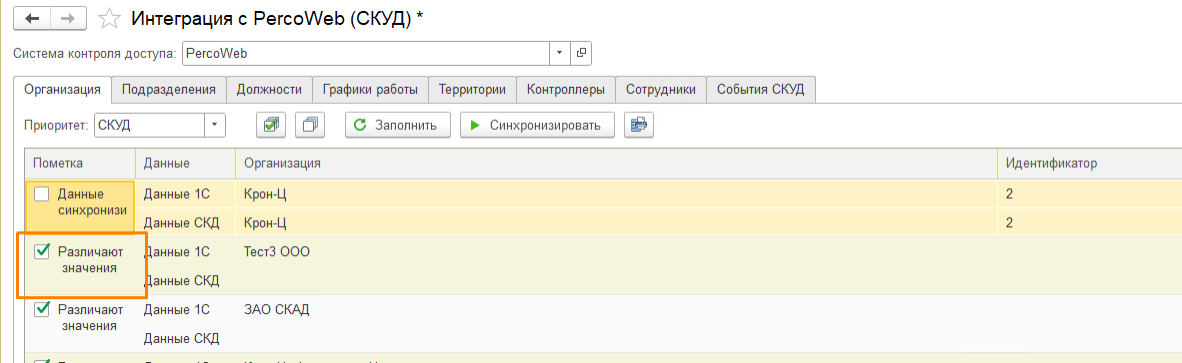
Task: Go to the События СКУД tab
Action: 761,90
